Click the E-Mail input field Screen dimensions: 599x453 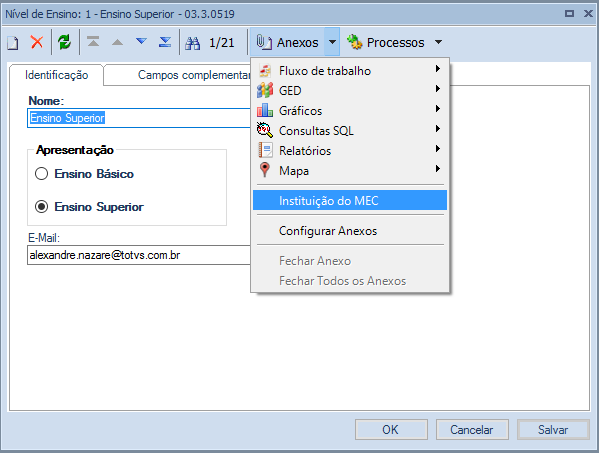pyautogui.click(x=139, y=255)
